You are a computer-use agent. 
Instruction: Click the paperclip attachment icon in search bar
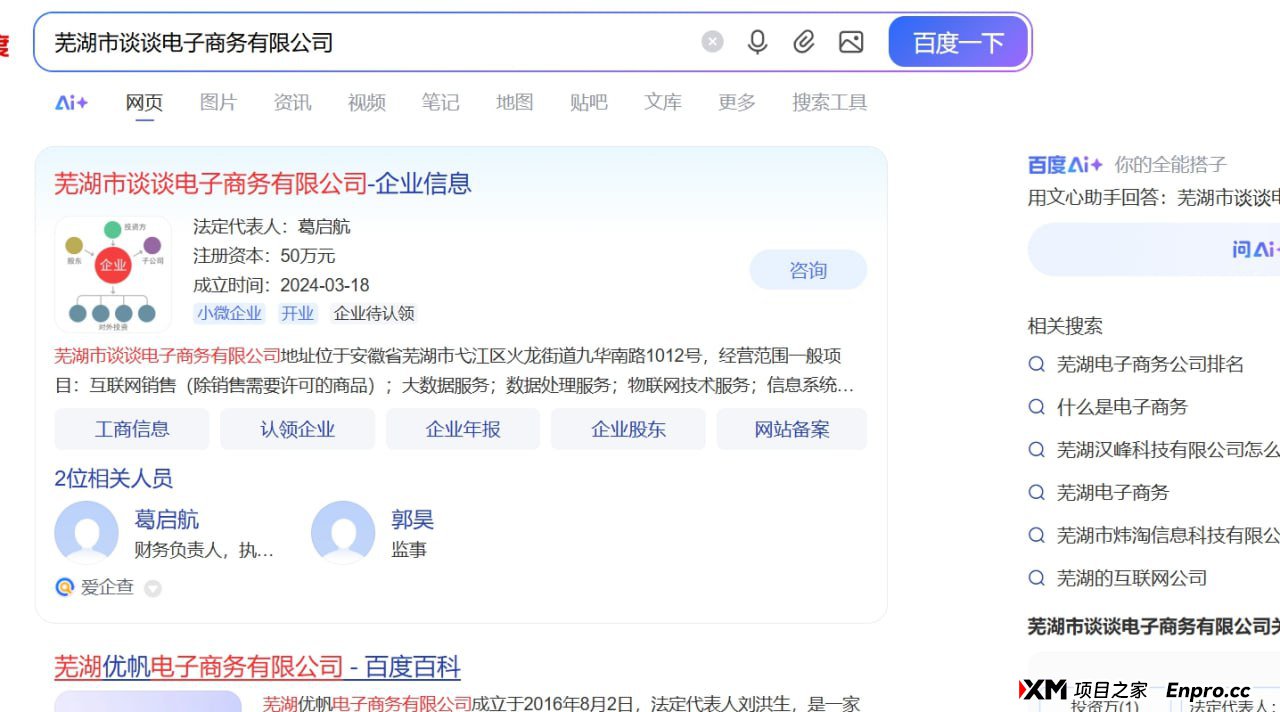(x=803, y=41)
